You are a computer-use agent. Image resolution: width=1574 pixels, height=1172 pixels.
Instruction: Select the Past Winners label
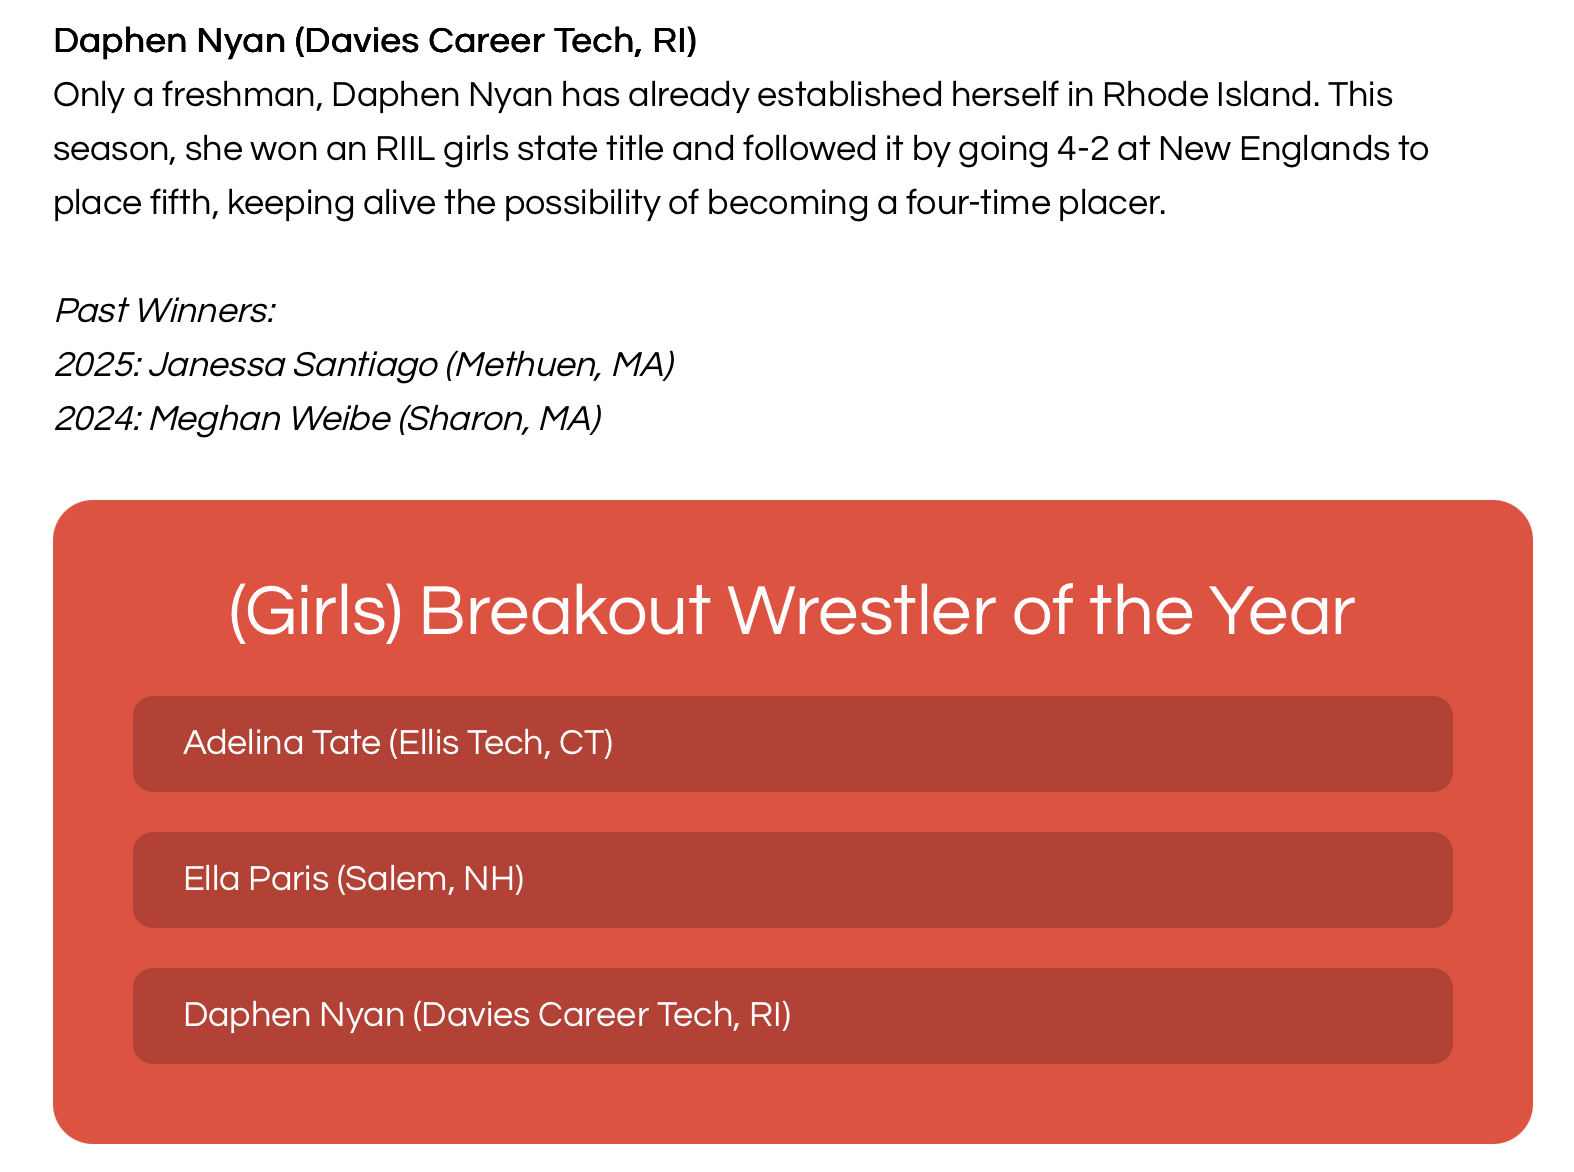coord(167,310)
